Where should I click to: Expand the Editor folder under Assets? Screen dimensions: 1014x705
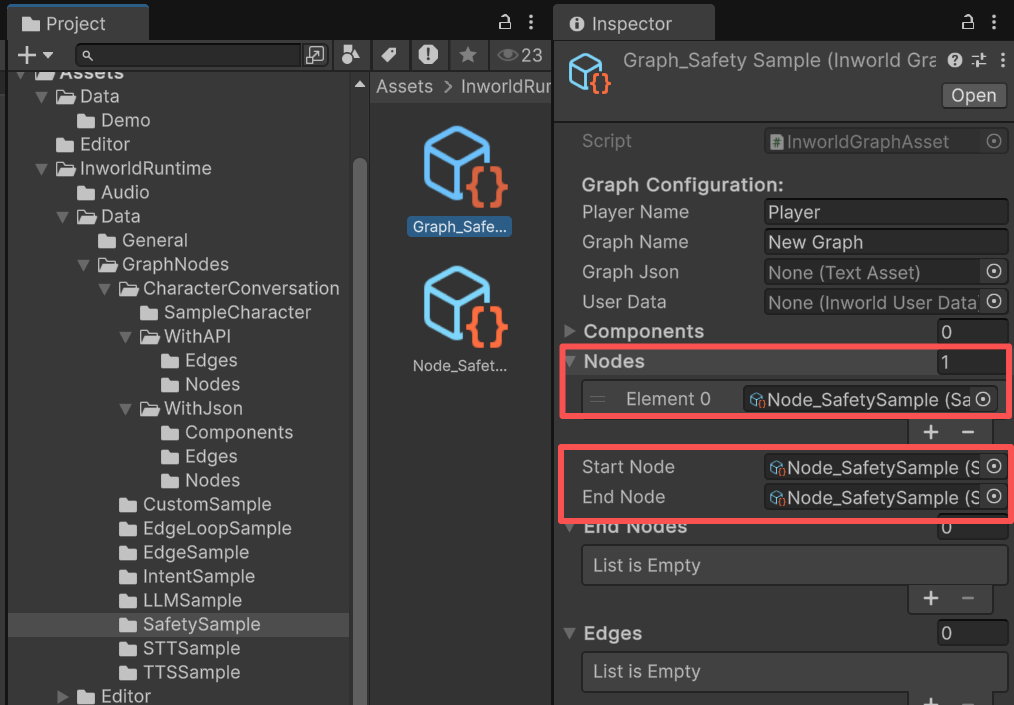(x=63, y=696)
